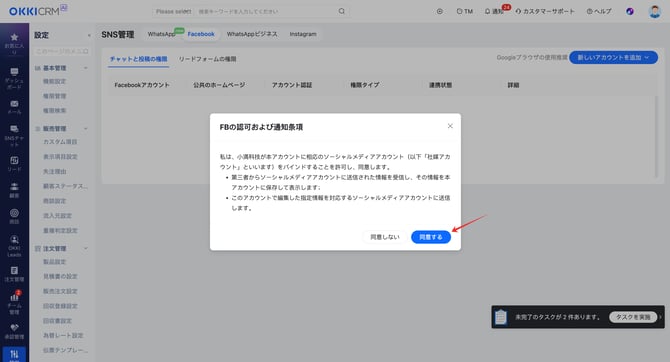This screenshot has width=670, height=362.
Task: Click the 権限タイプ column header
Action: click(365, 85)
